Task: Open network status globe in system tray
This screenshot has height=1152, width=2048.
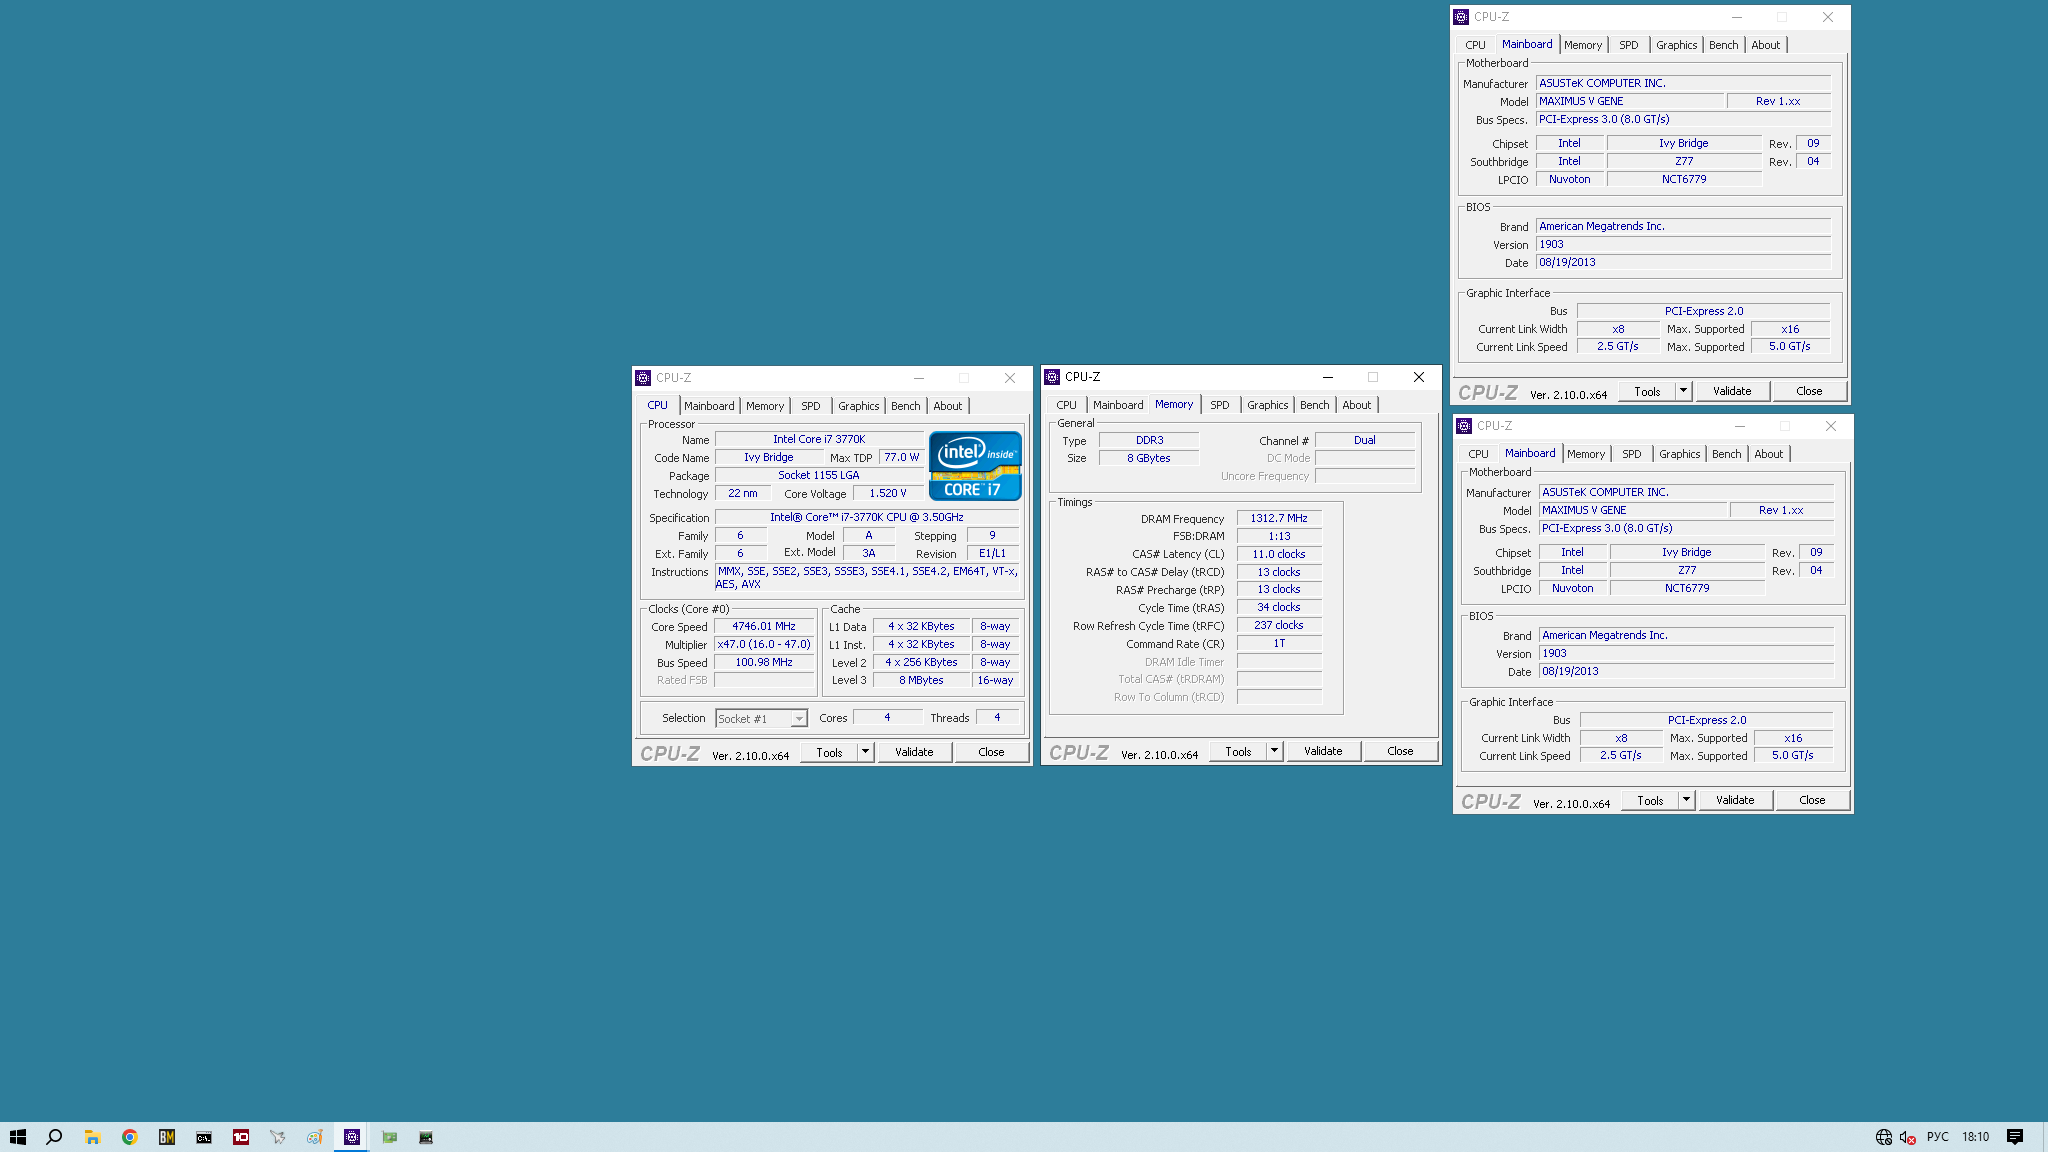Action: tap(1884, 1137)
